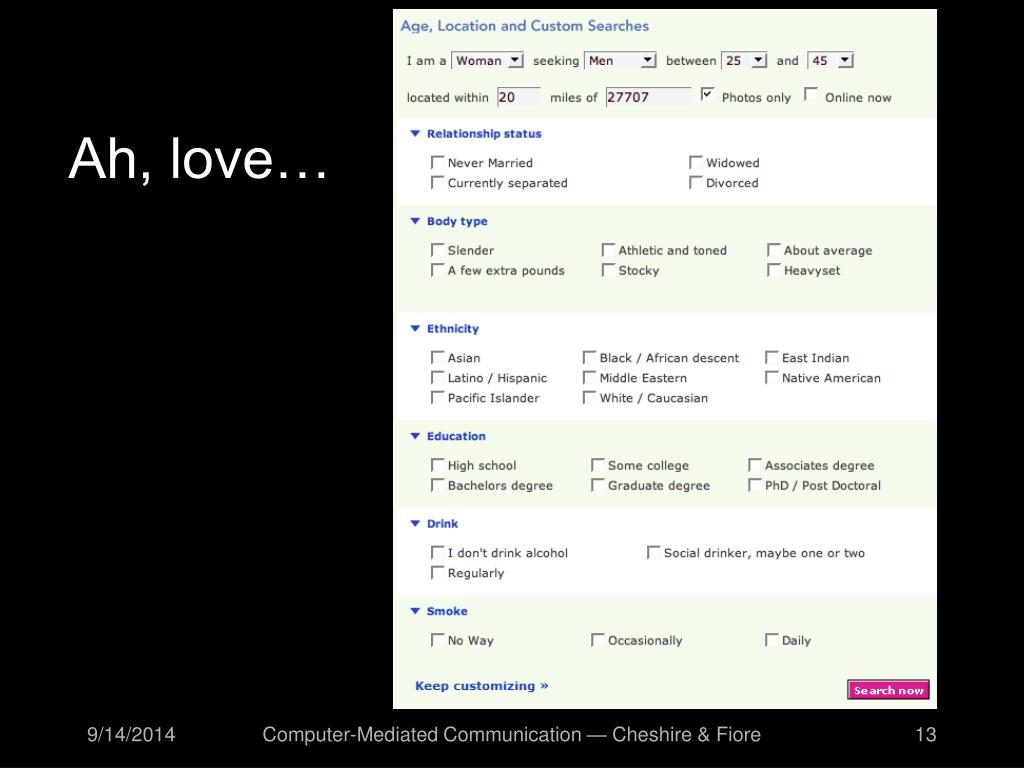
Task: Click the 9/14/2014 date in footer
Action: 131,735
